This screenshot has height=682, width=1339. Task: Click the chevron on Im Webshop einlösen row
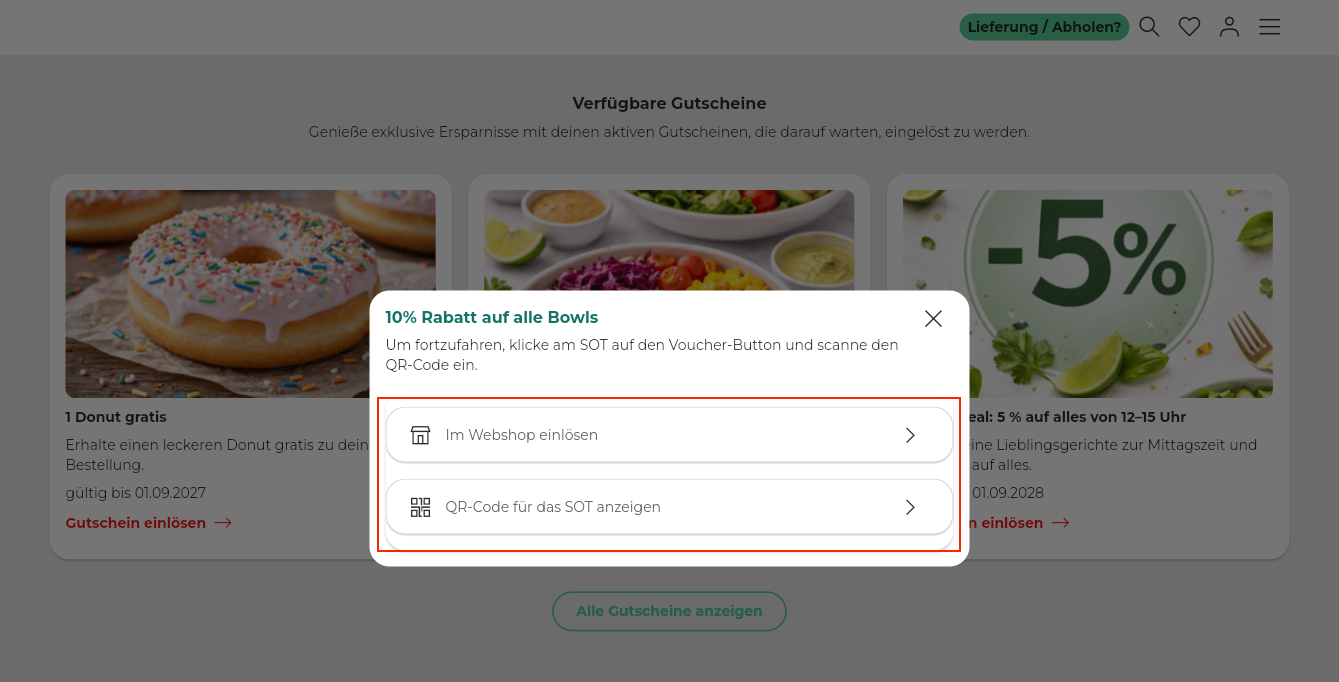click(x=910, y=435)
